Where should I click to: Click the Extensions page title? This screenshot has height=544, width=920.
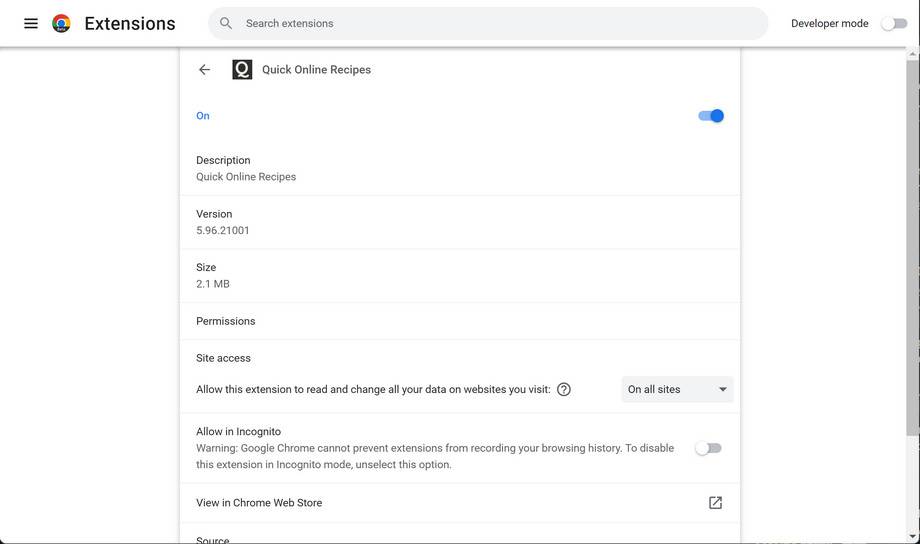130,23
